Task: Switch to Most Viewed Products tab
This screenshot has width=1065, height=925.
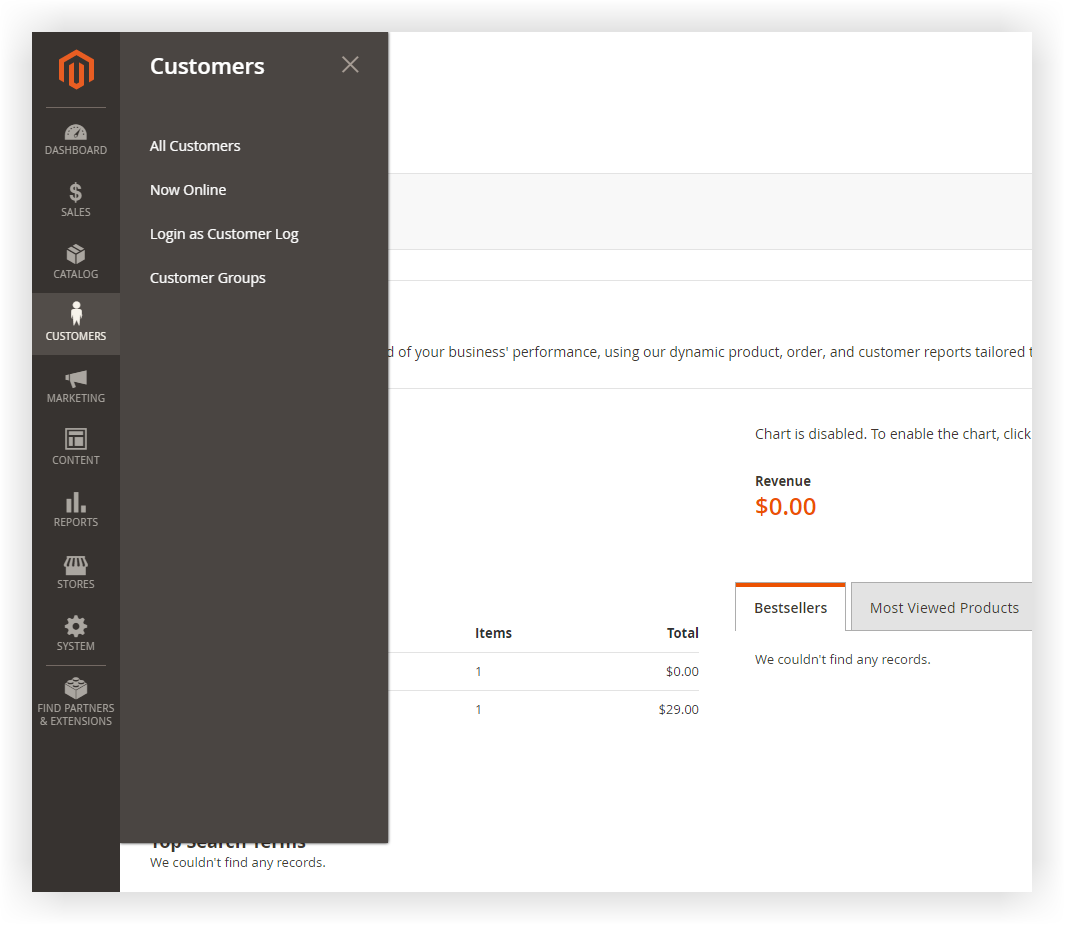Action: tap(943, 608)
